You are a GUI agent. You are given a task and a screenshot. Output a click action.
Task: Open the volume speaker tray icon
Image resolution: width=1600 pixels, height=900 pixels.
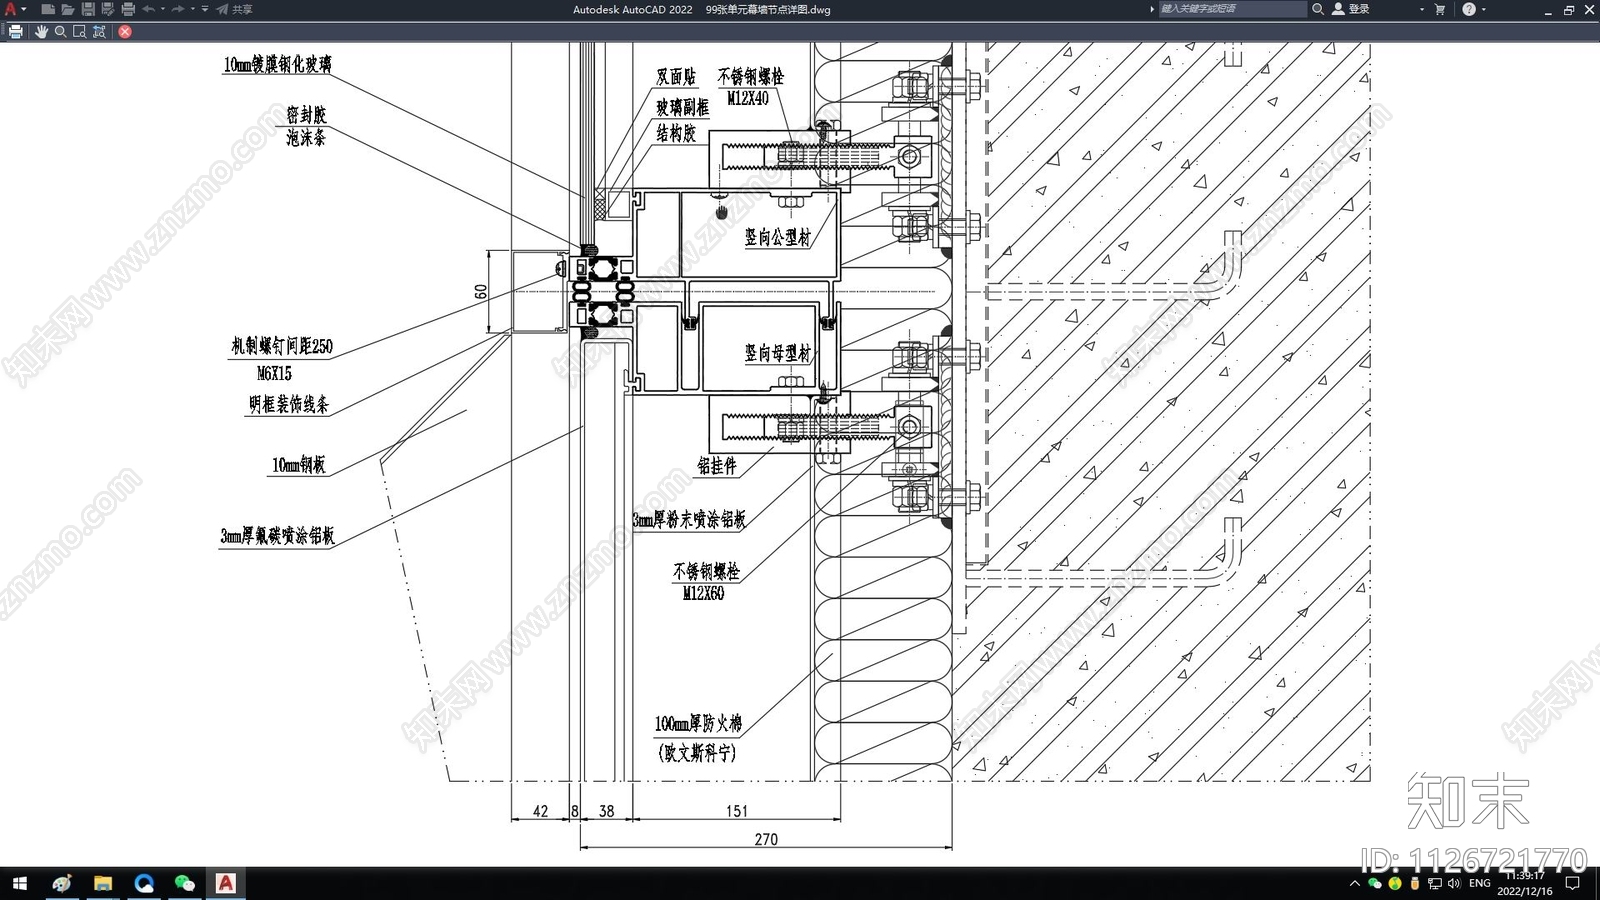tap(1454, 883)
